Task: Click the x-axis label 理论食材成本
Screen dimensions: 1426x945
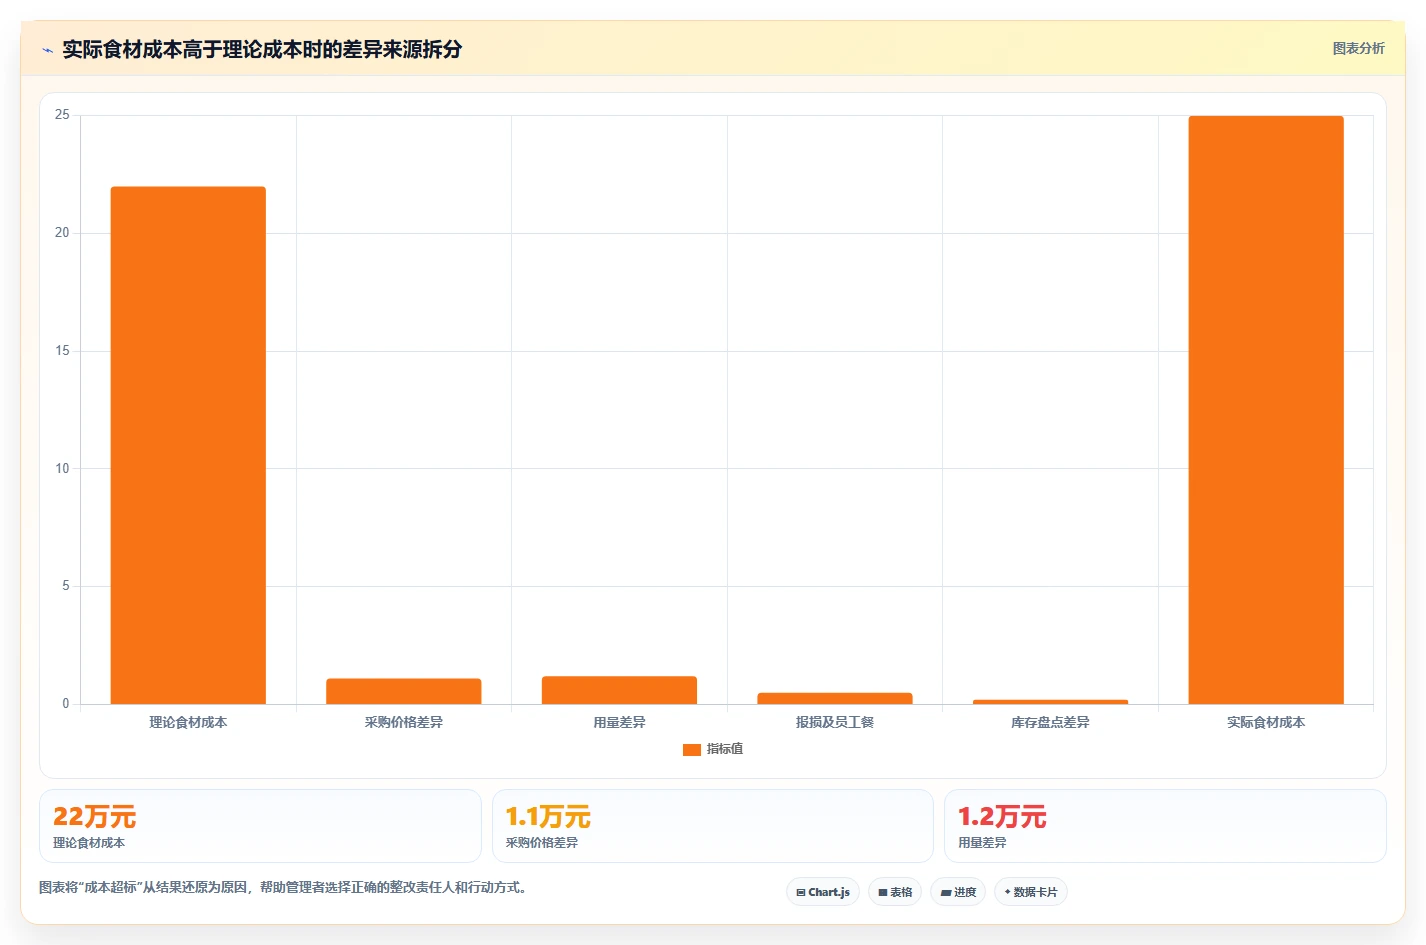Action: point(188,722)
